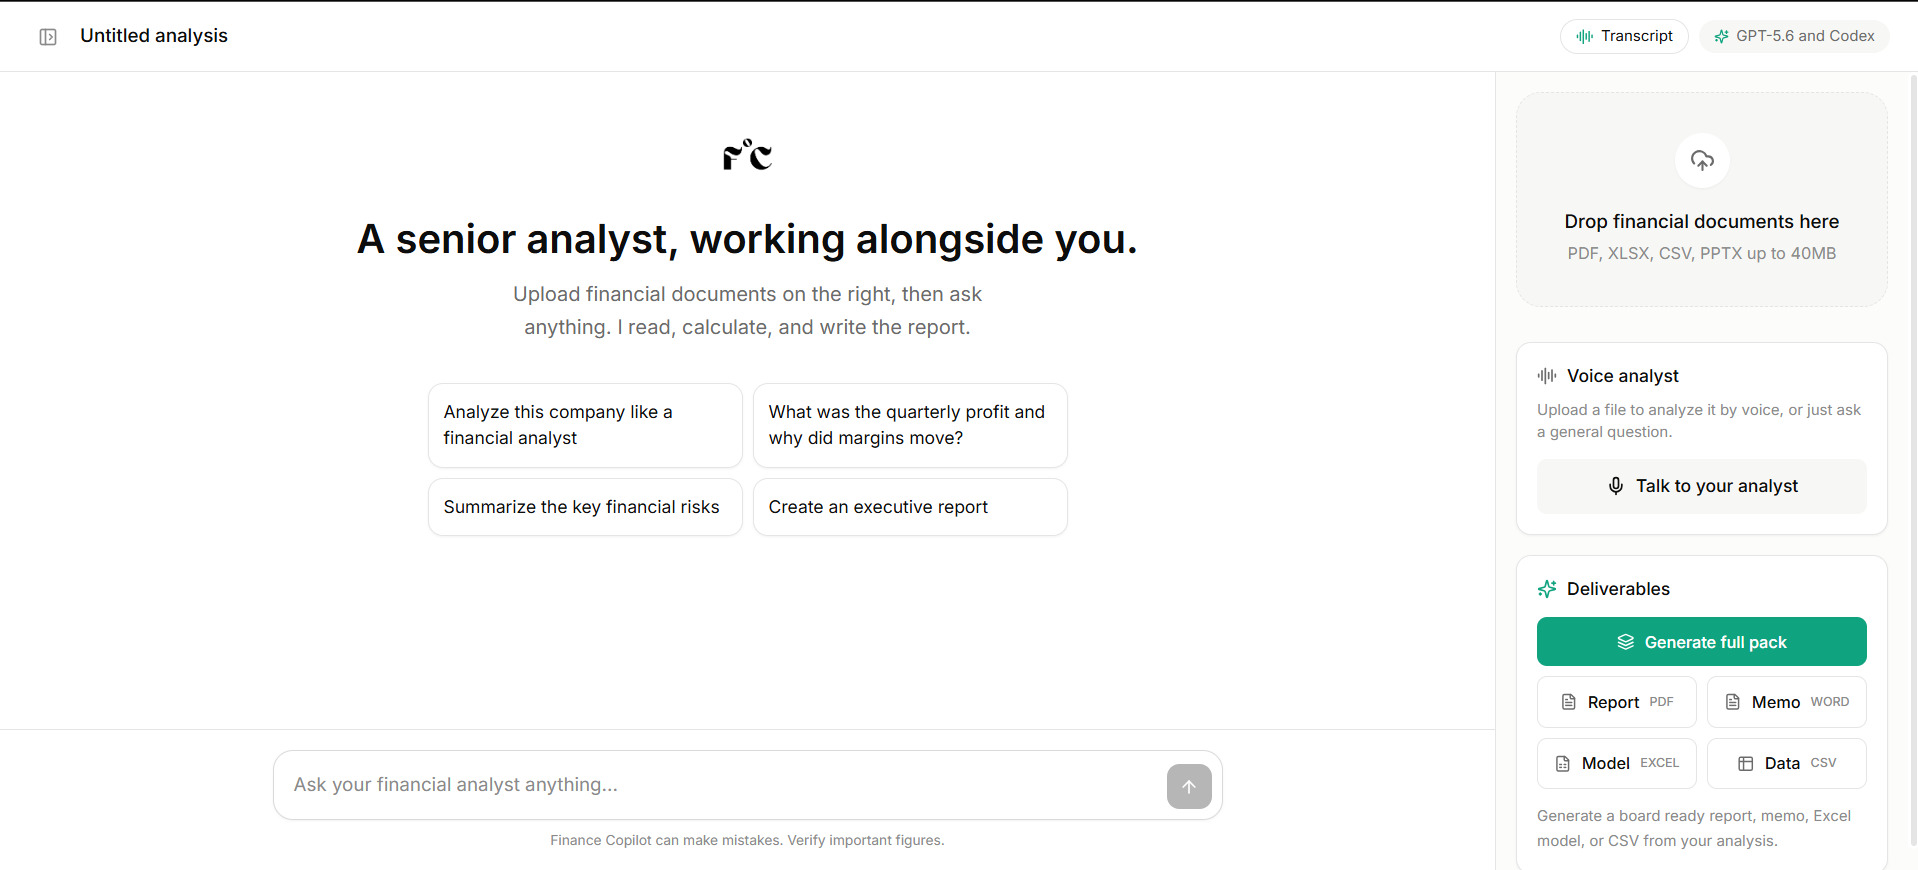The width and height of the screenshot is (1918, 870).
Task: Choose "Summarize the key financial risks" prompt
Action: click(x=585, y=507)
